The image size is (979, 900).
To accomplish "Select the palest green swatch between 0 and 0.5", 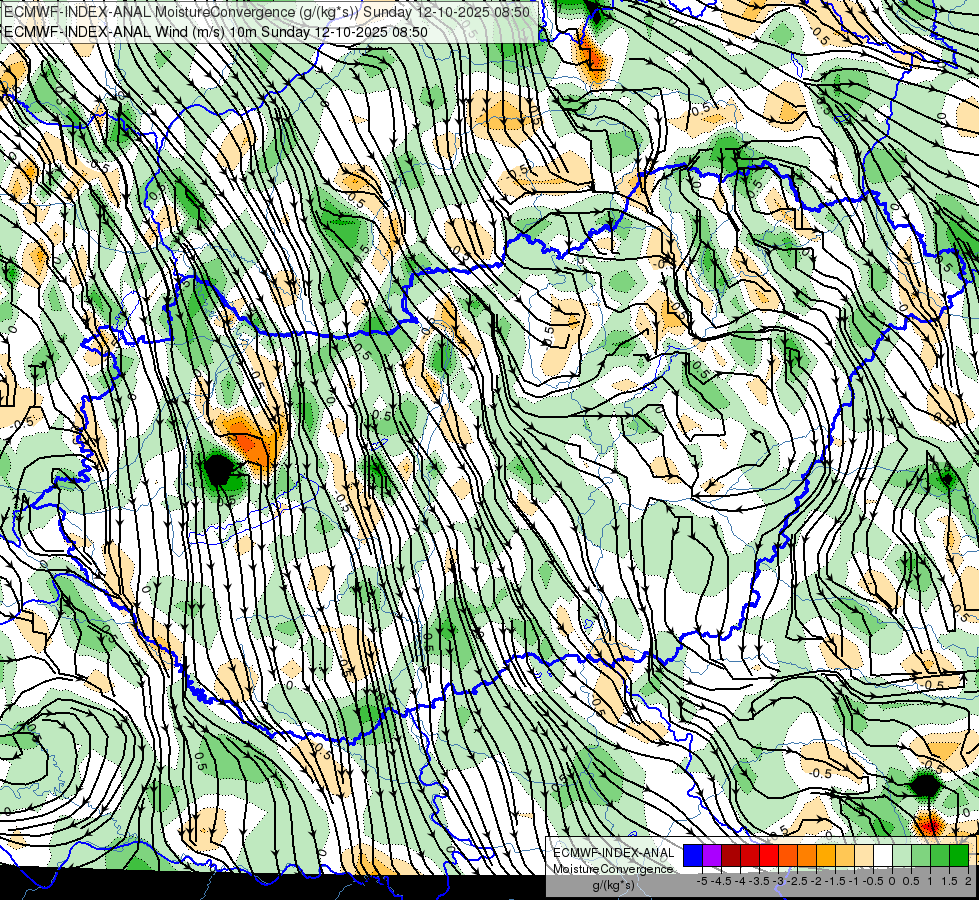I will (x=902, y=855).
